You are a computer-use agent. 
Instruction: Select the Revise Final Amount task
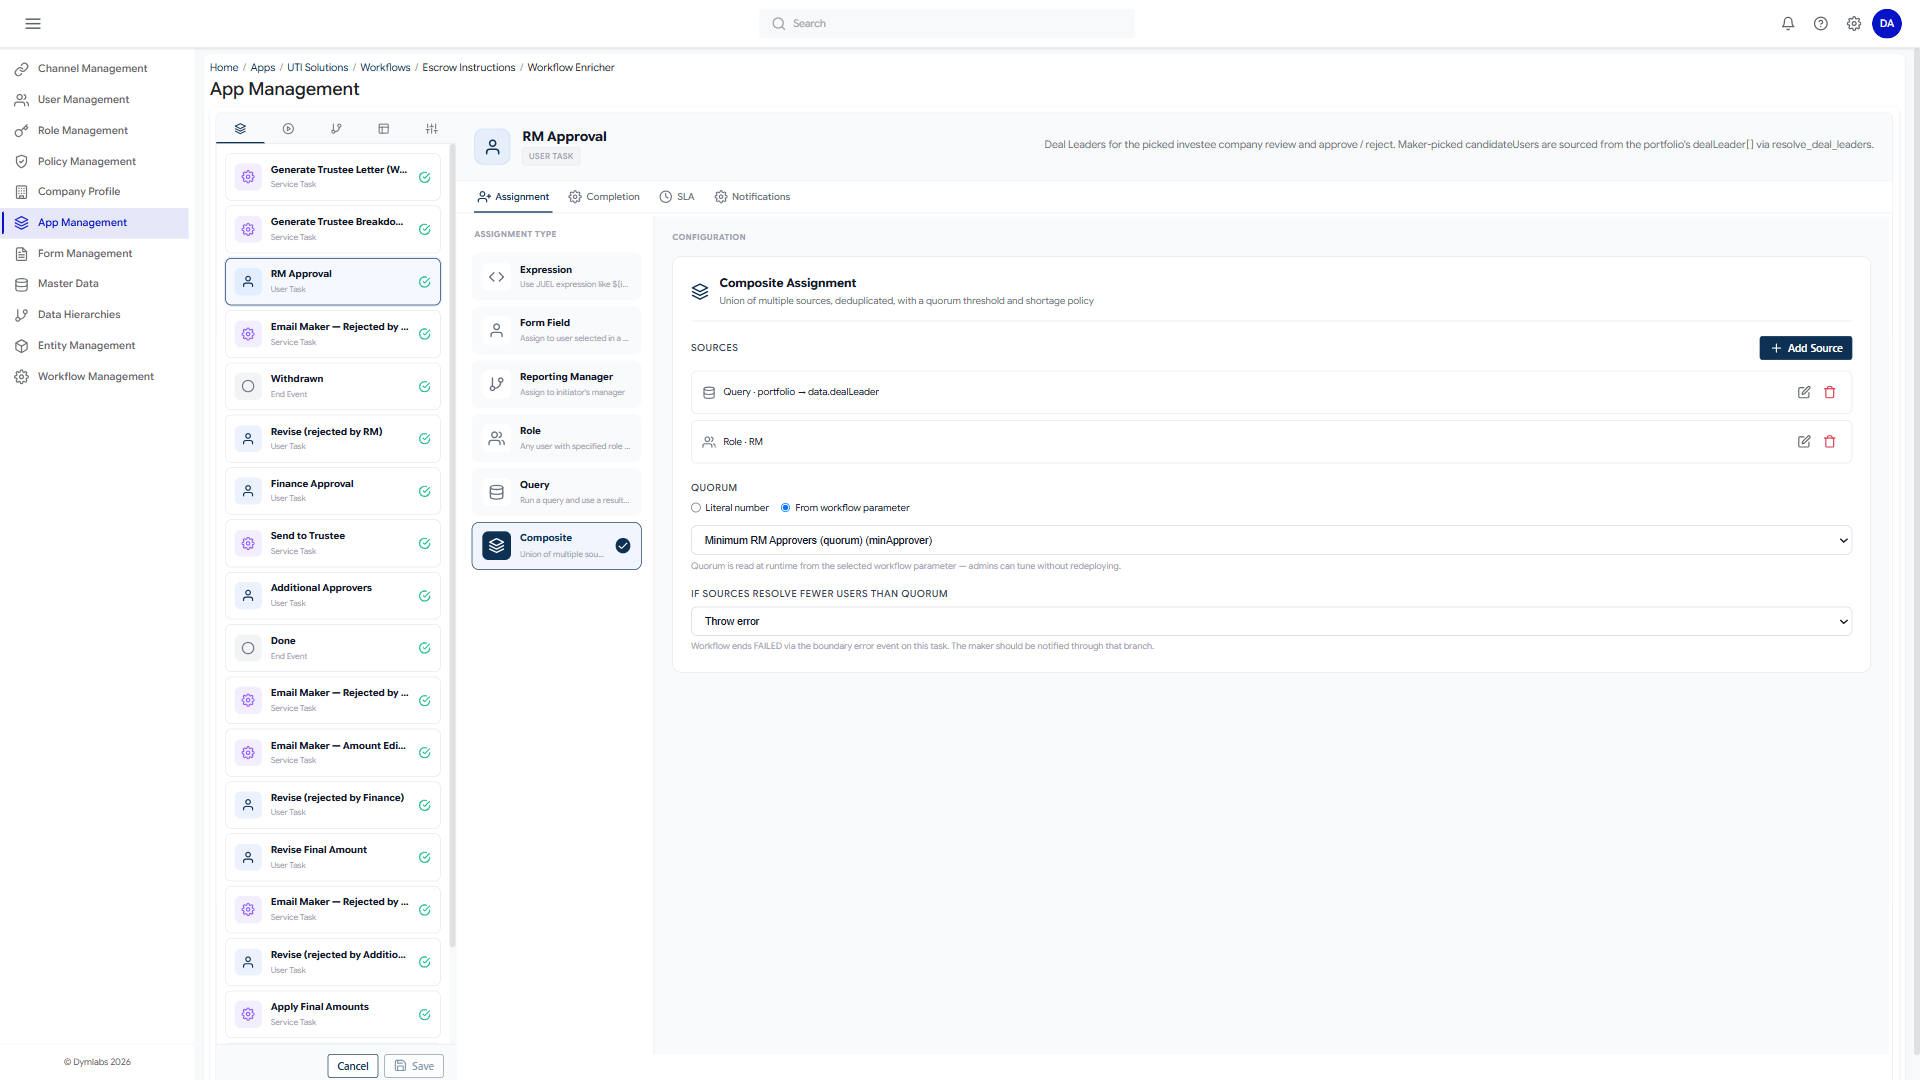(x=333, y=857)
